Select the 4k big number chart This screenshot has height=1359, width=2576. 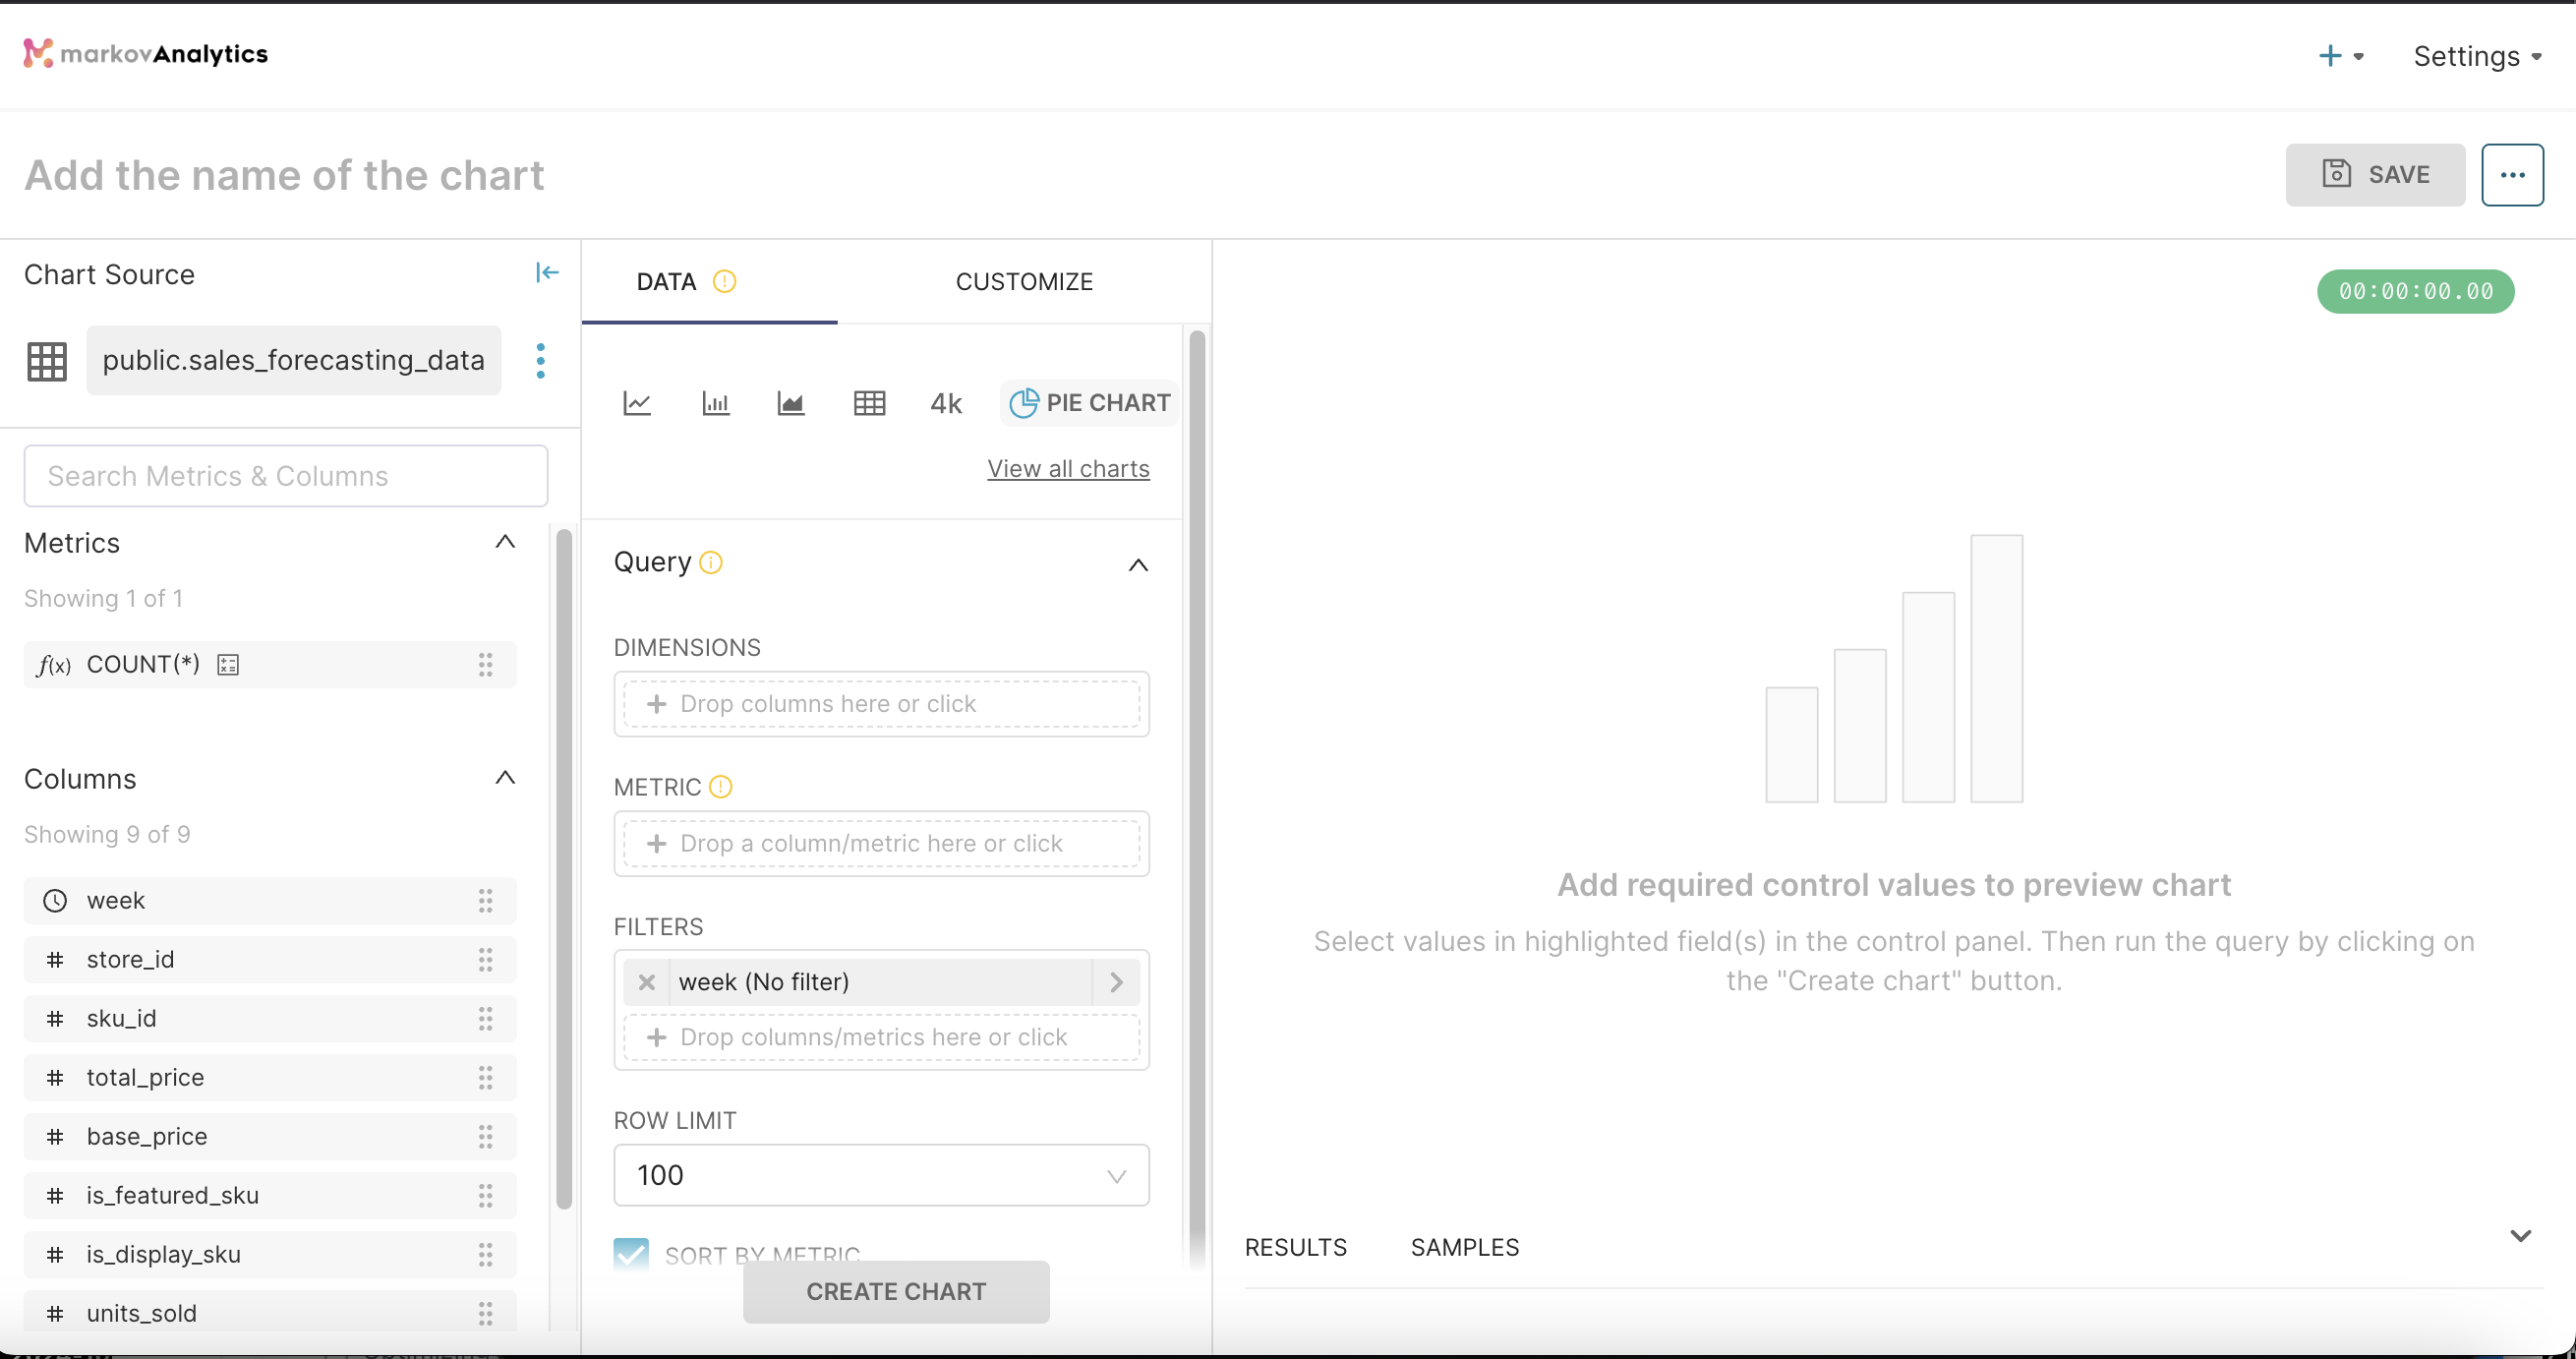[946, 403]
